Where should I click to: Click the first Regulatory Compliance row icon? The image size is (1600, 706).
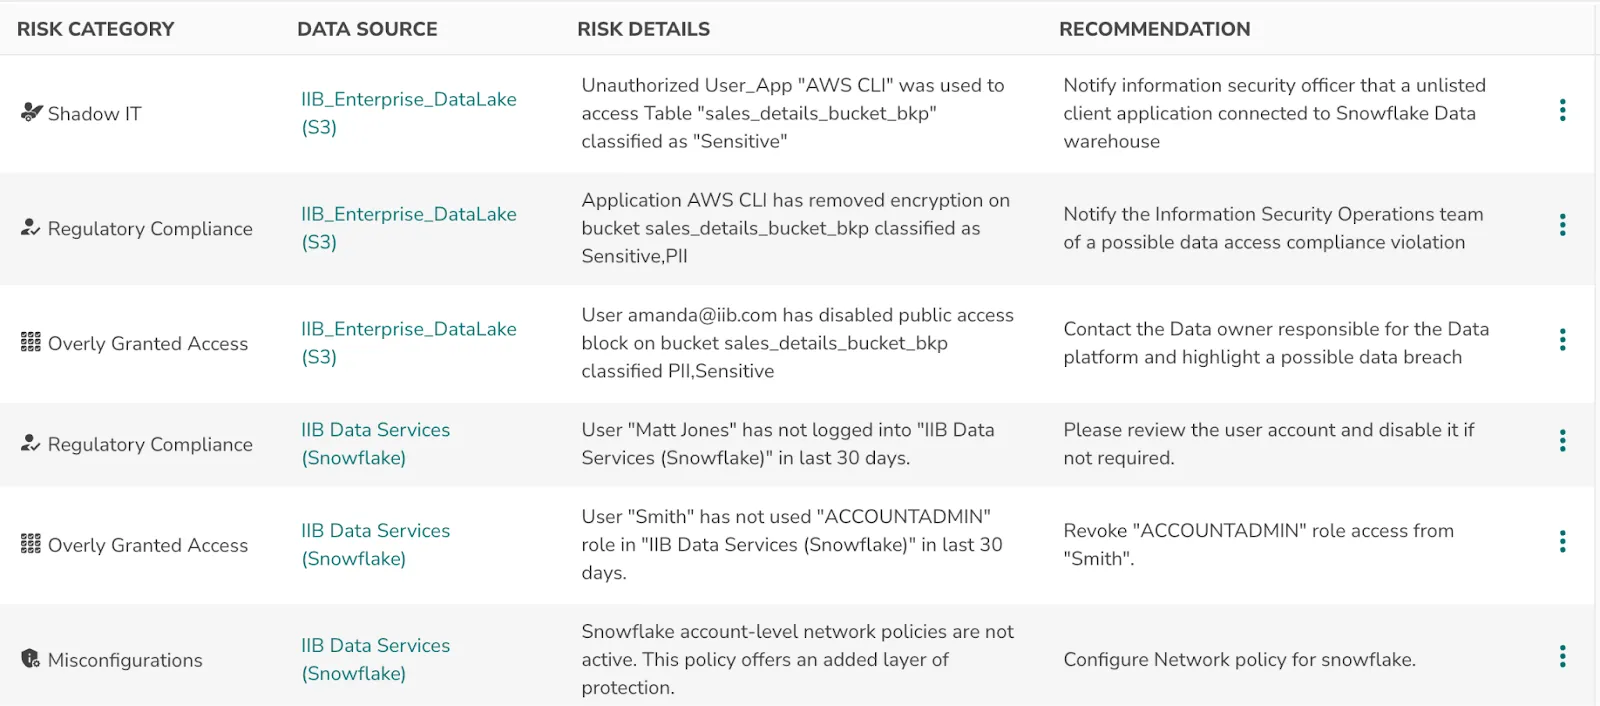click(x=31, y=228)
